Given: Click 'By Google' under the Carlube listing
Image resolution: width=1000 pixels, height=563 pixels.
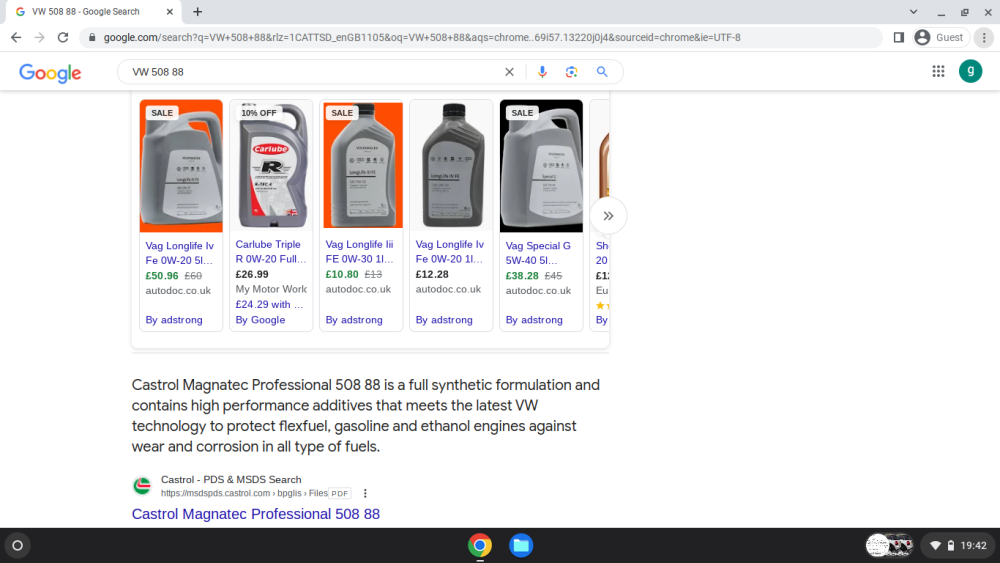Looking at the screenshot, I should pos(260,320).
